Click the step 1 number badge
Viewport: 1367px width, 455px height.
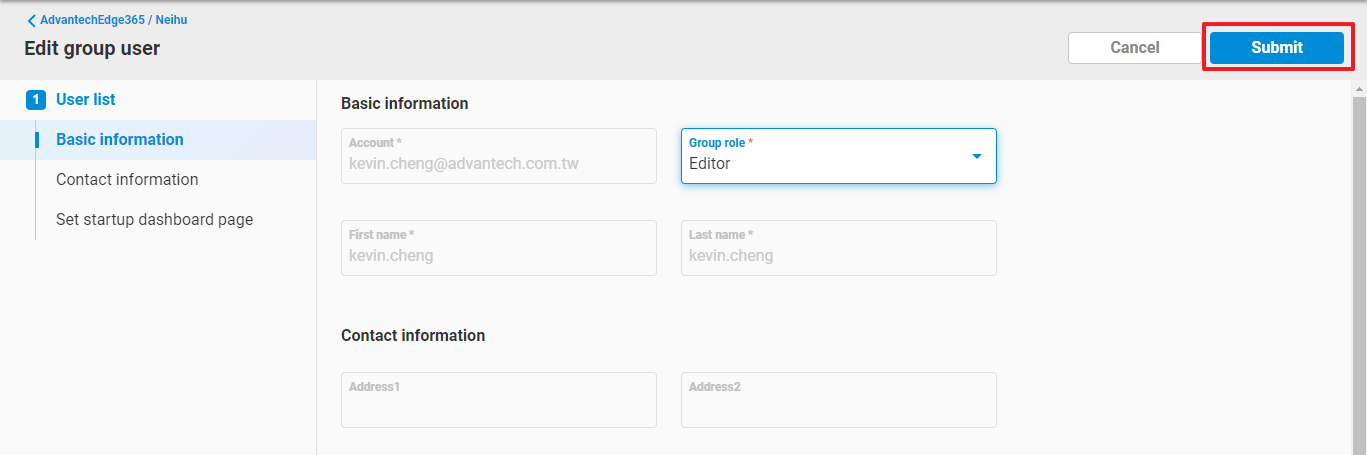point(35,100)
